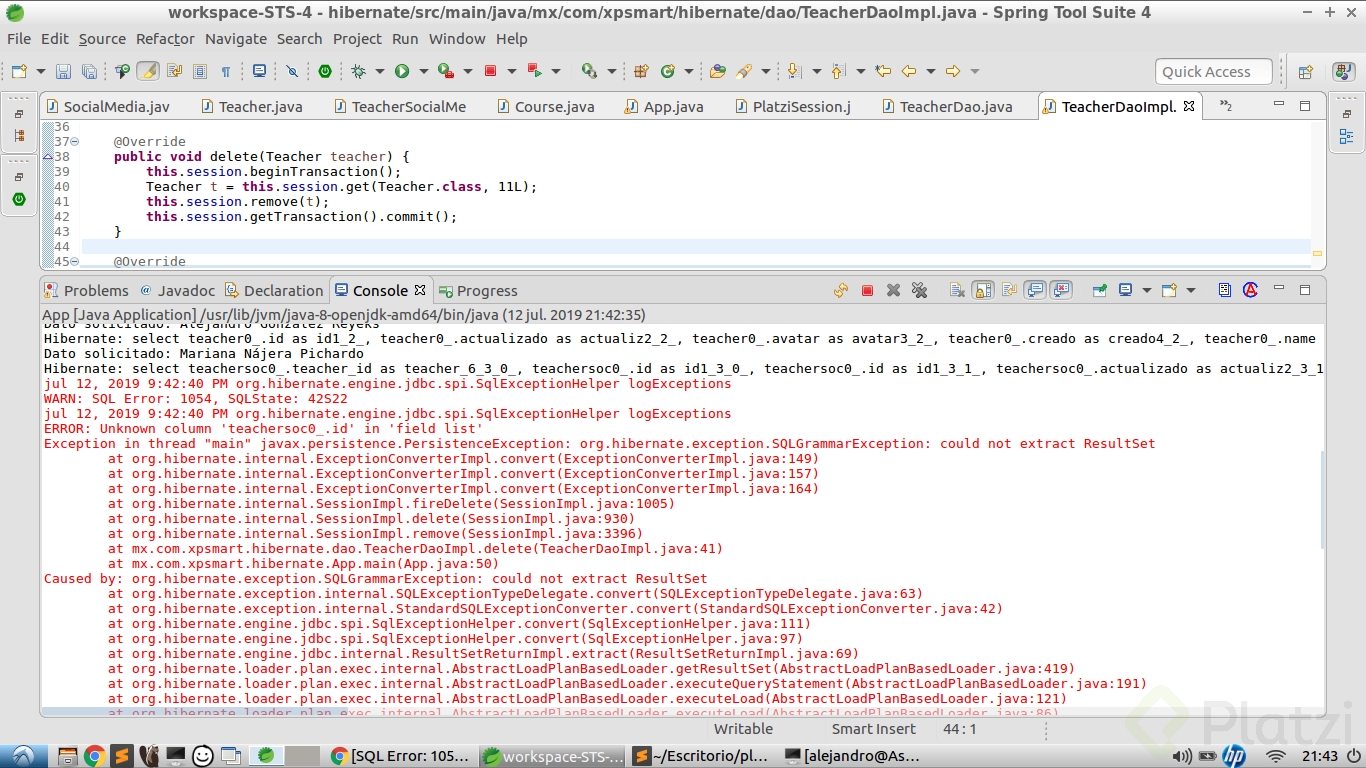Switch to the TeacherDao.java editor tab
The width and height of the screenshot is (1366, 768).
point(946,106)
